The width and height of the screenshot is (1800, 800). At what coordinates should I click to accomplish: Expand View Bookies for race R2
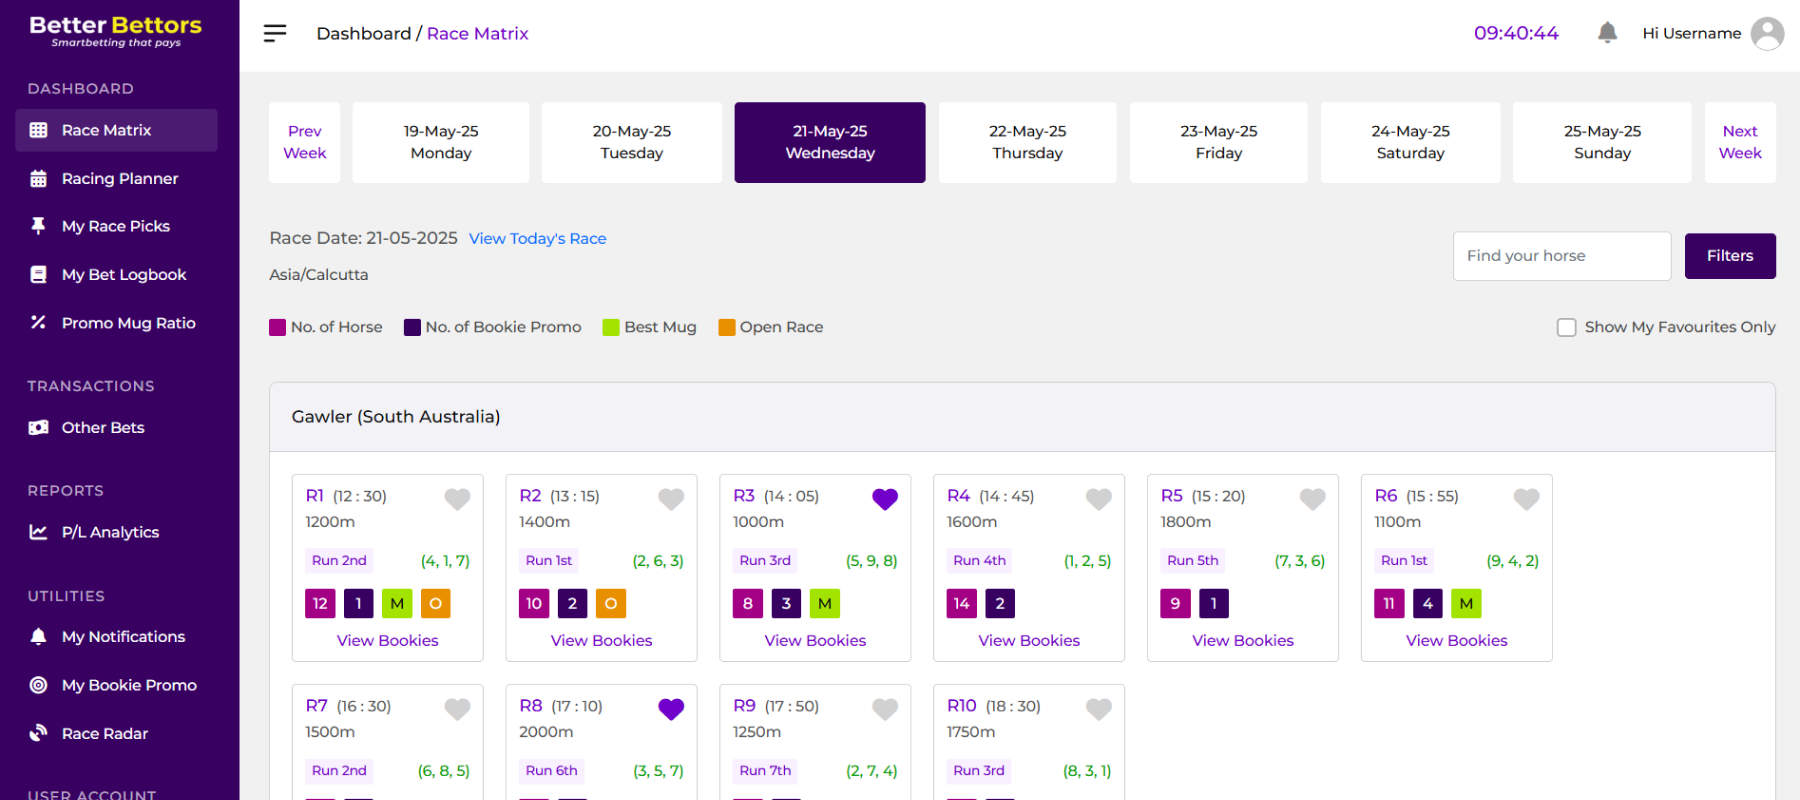pos(601,640)
